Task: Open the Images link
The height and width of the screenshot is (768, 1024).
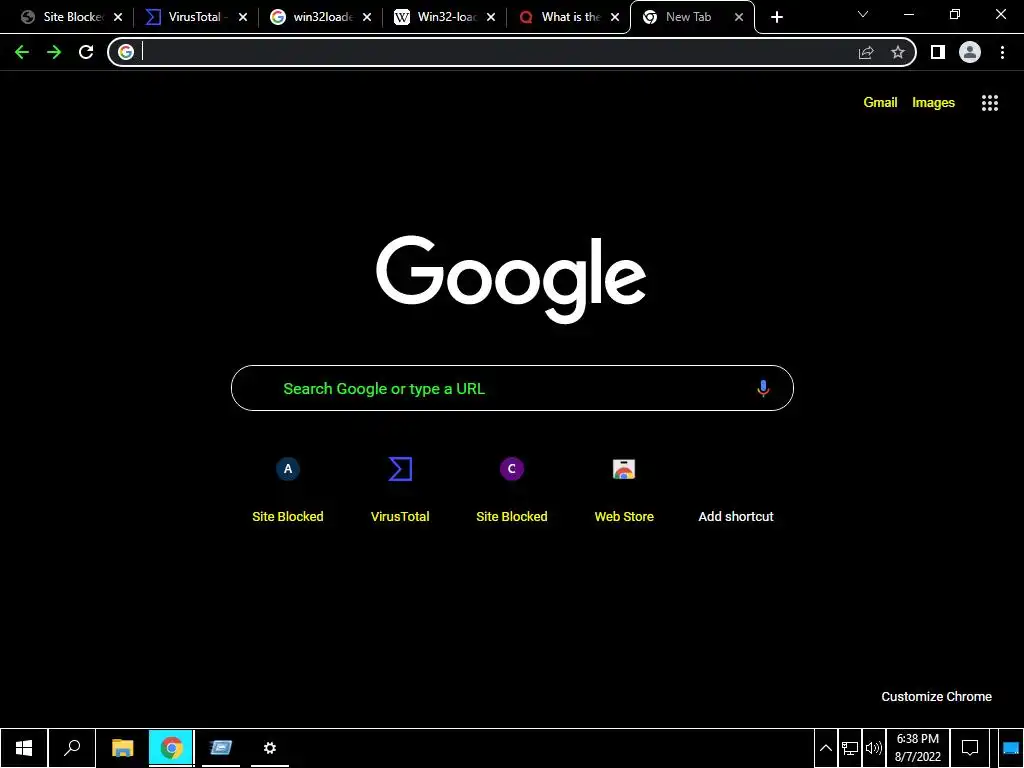Action: tap(933, 103)
